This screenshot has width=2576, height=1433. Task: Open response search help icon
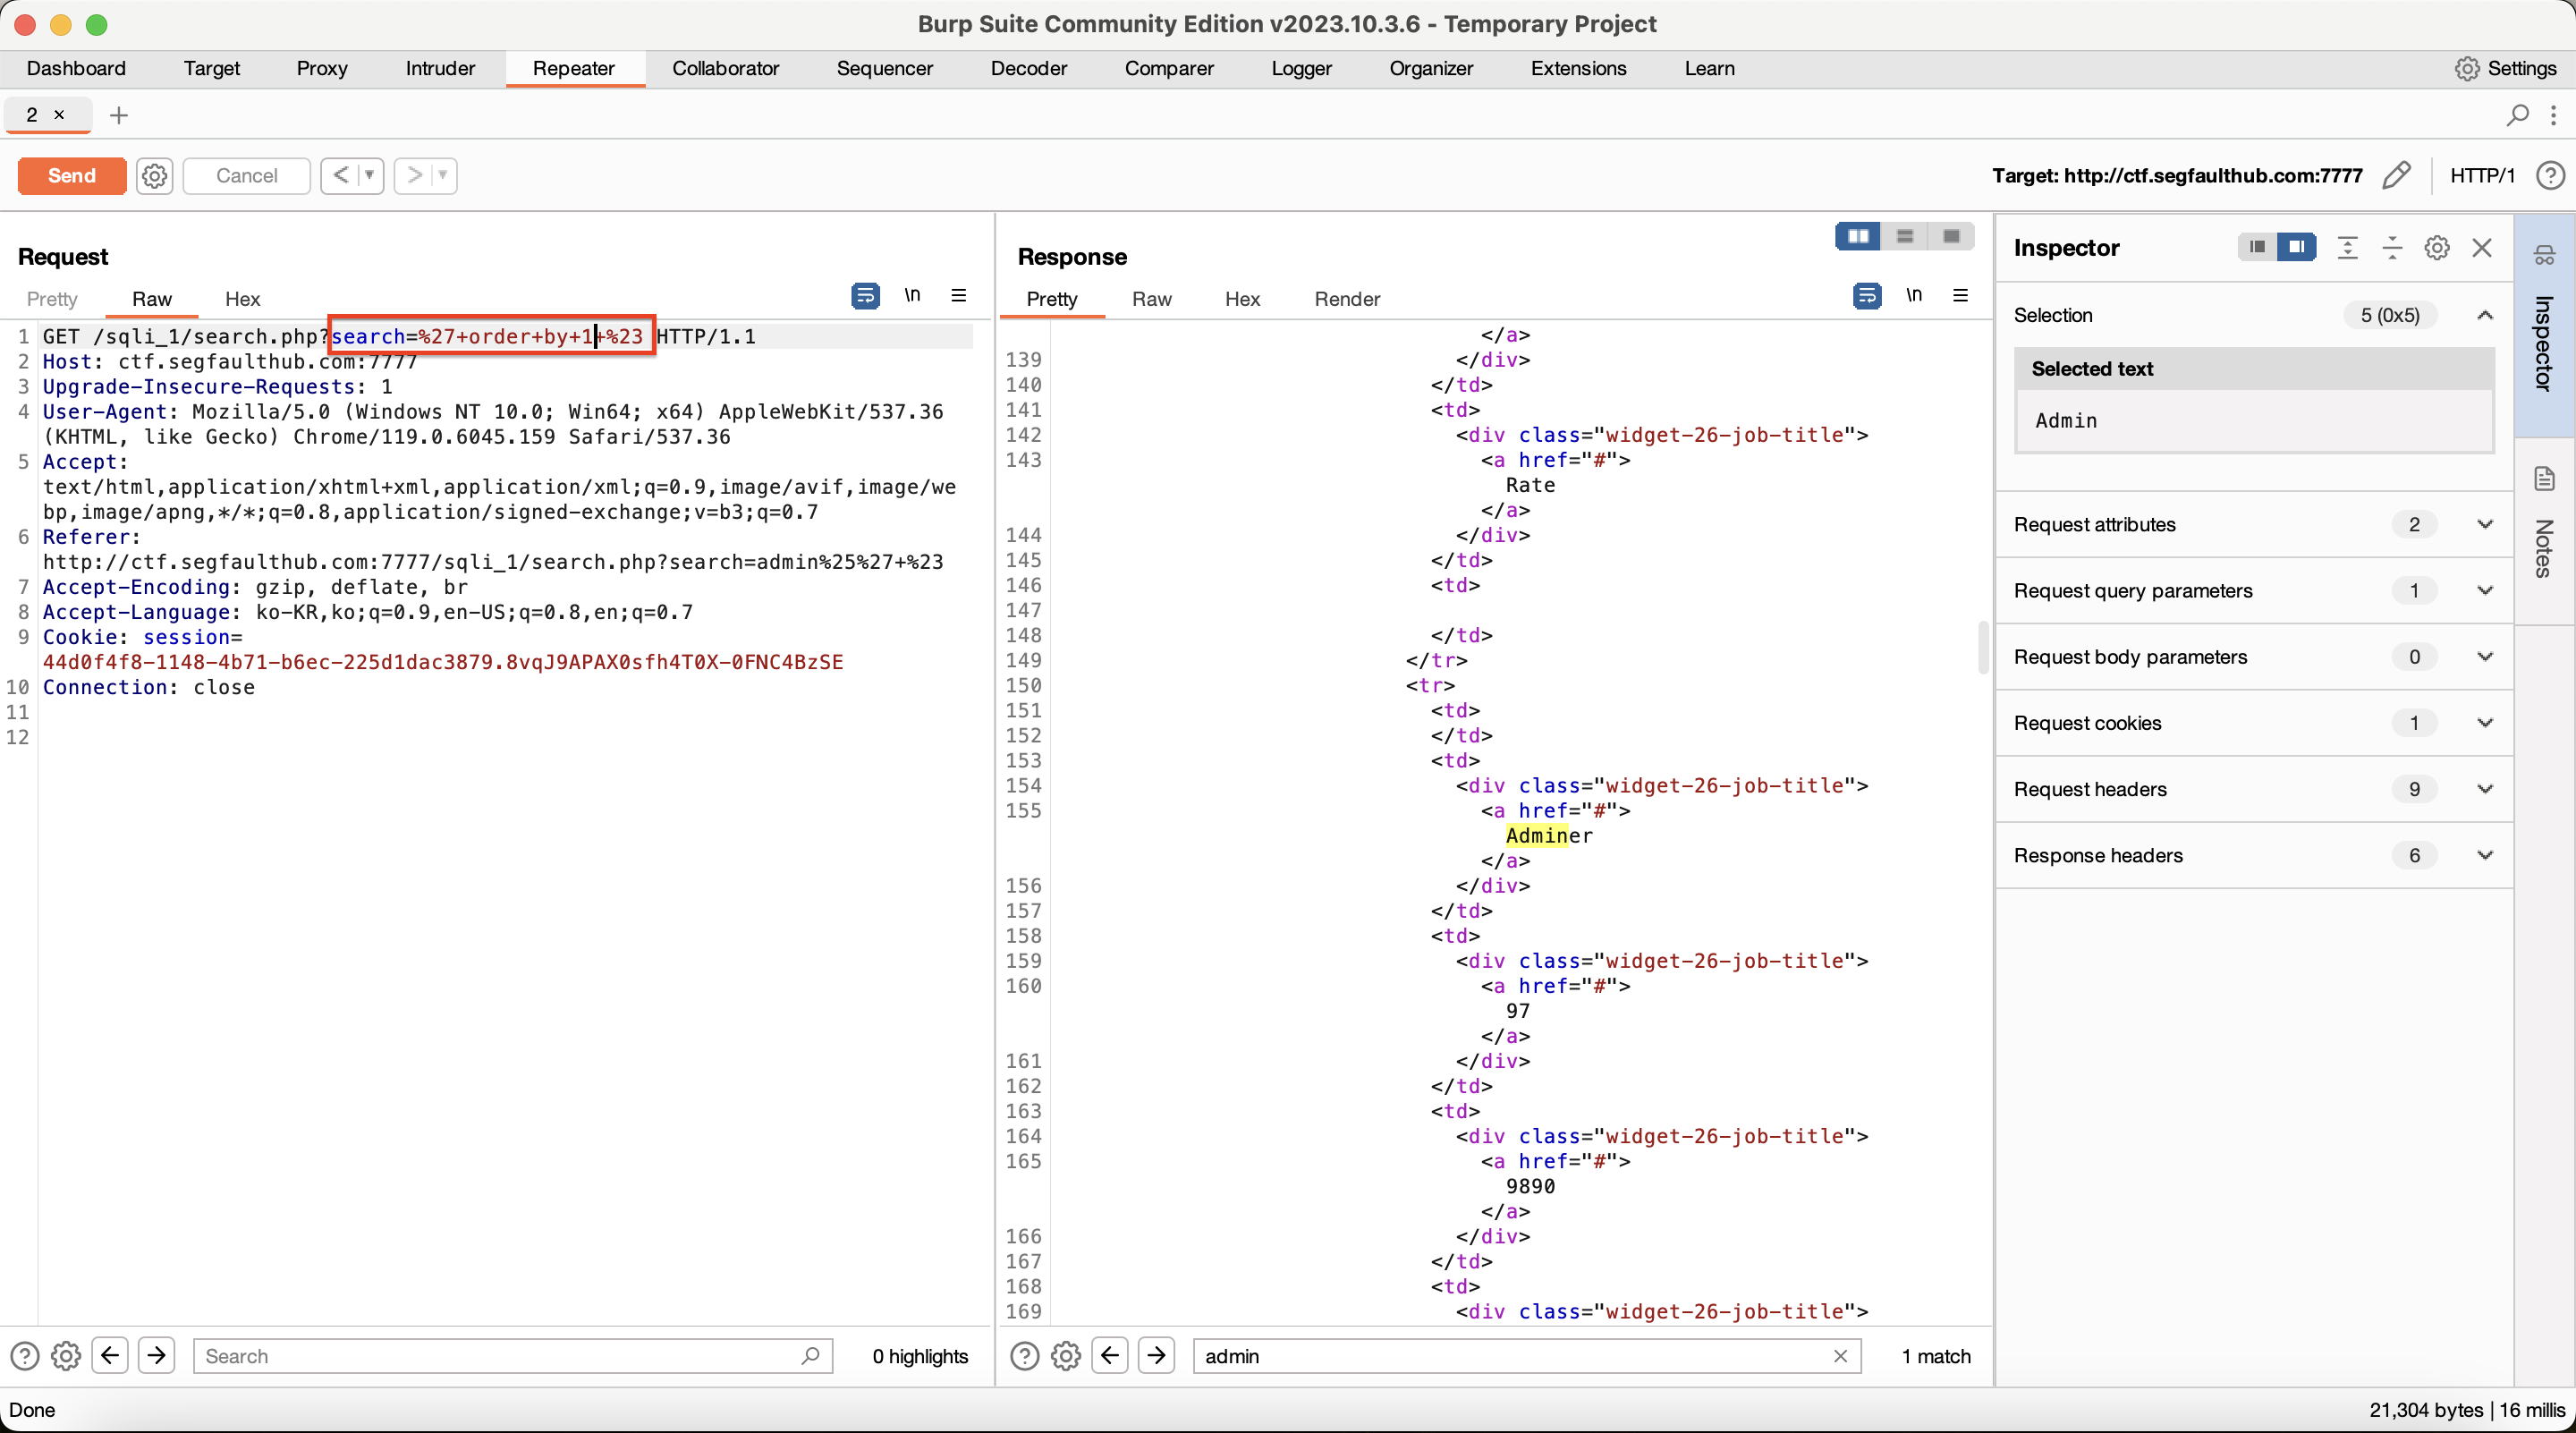point(1024,1356)
